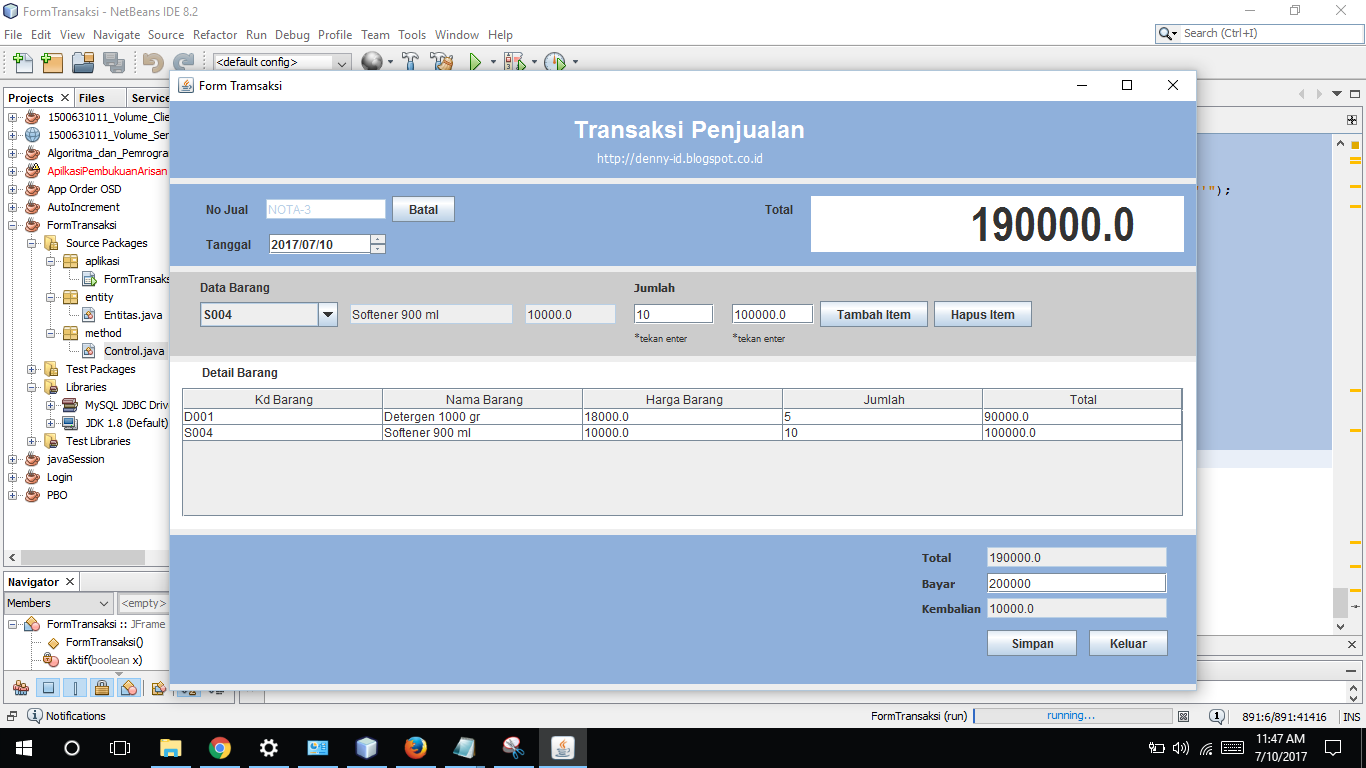
Task: Increment the Tanggal date with the spinner arrow
Action: click(x=378, y=239)
